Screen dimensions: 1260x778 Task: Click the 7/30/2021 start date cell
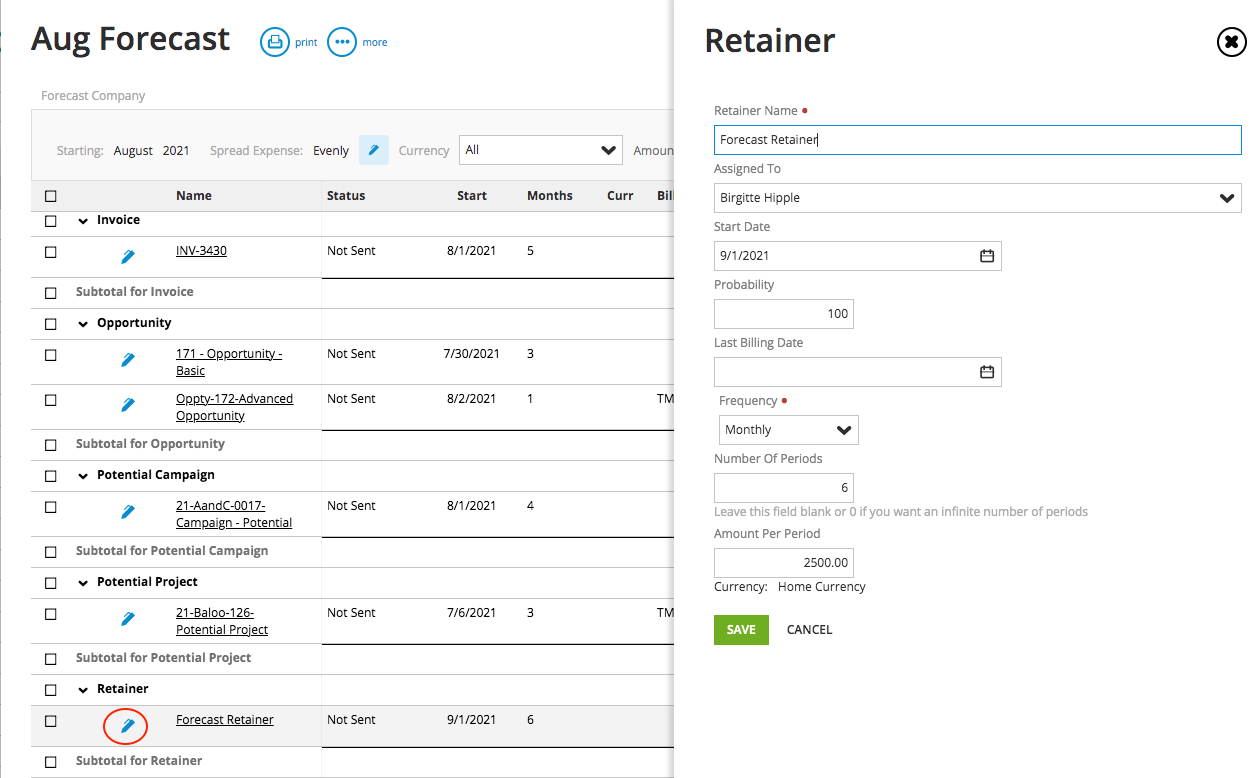click(x=471, y=354)
